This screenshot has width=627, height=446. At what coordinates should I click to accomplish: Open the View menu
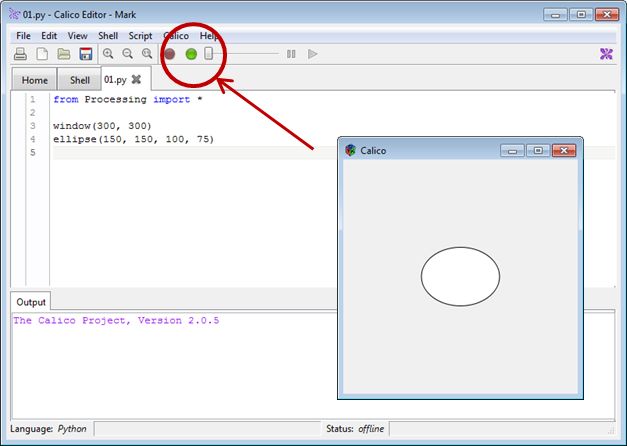tap(78, 36)
